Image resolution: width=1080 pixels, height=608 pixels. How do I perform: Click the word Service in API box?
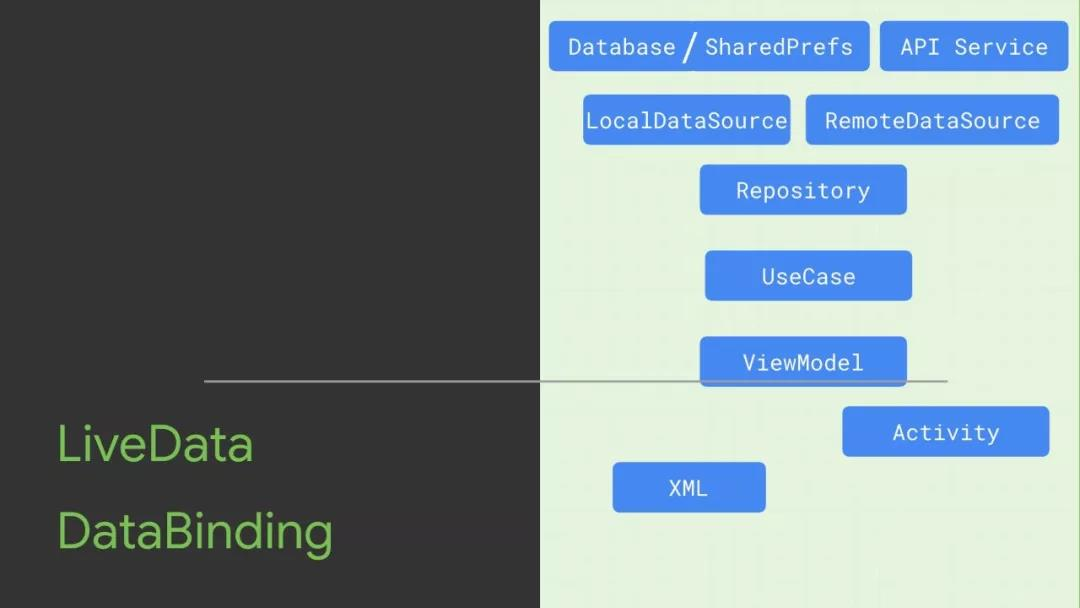1001,47
